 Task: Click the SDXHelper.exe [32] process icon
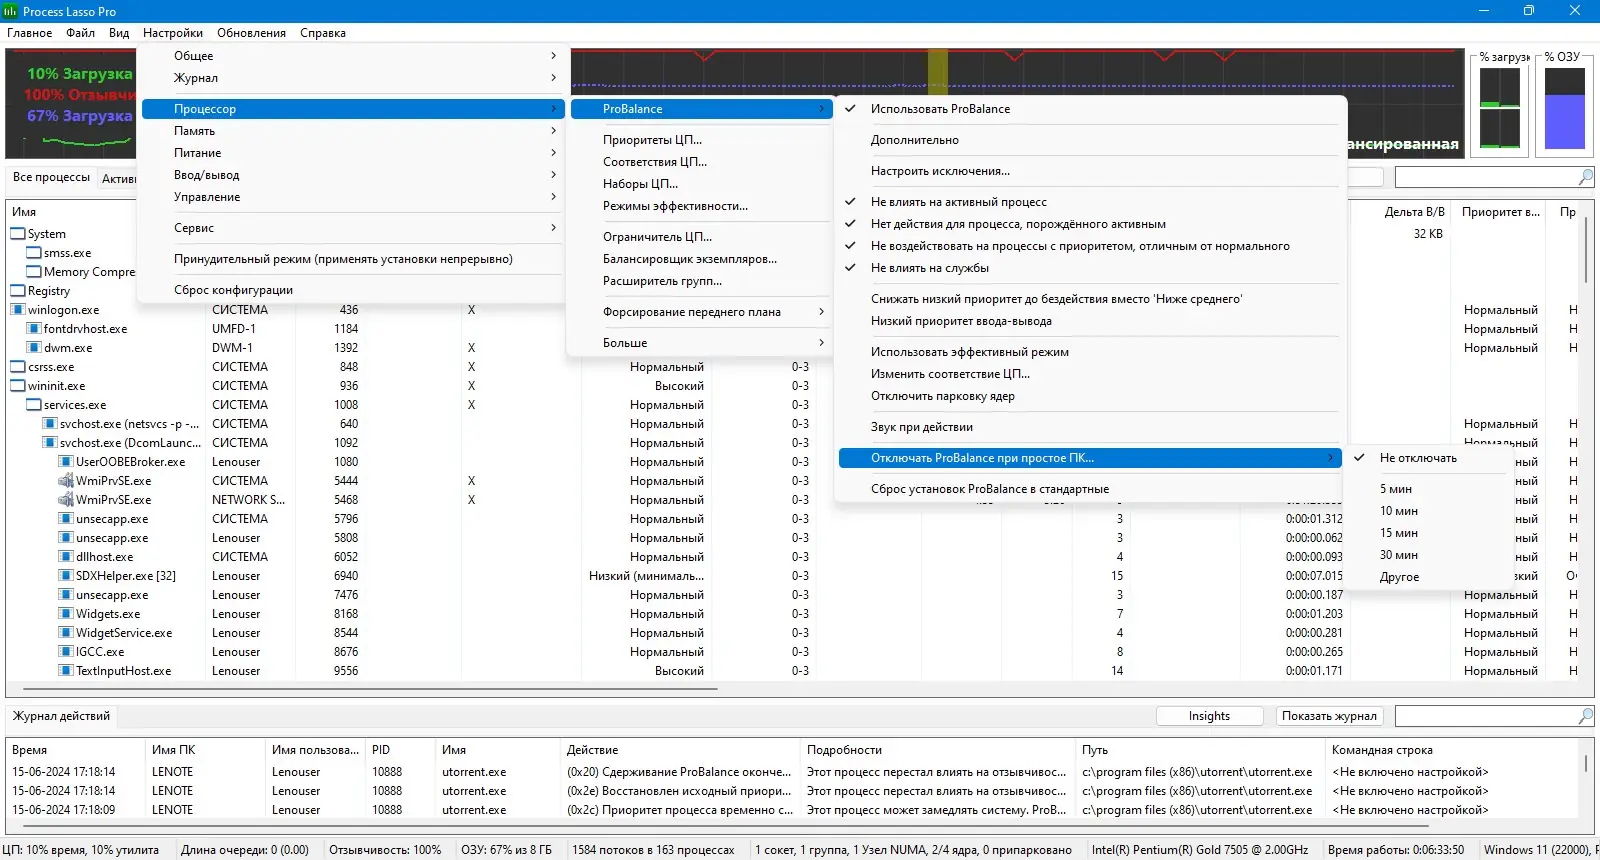pyautogui.click(x=66, y=576)
